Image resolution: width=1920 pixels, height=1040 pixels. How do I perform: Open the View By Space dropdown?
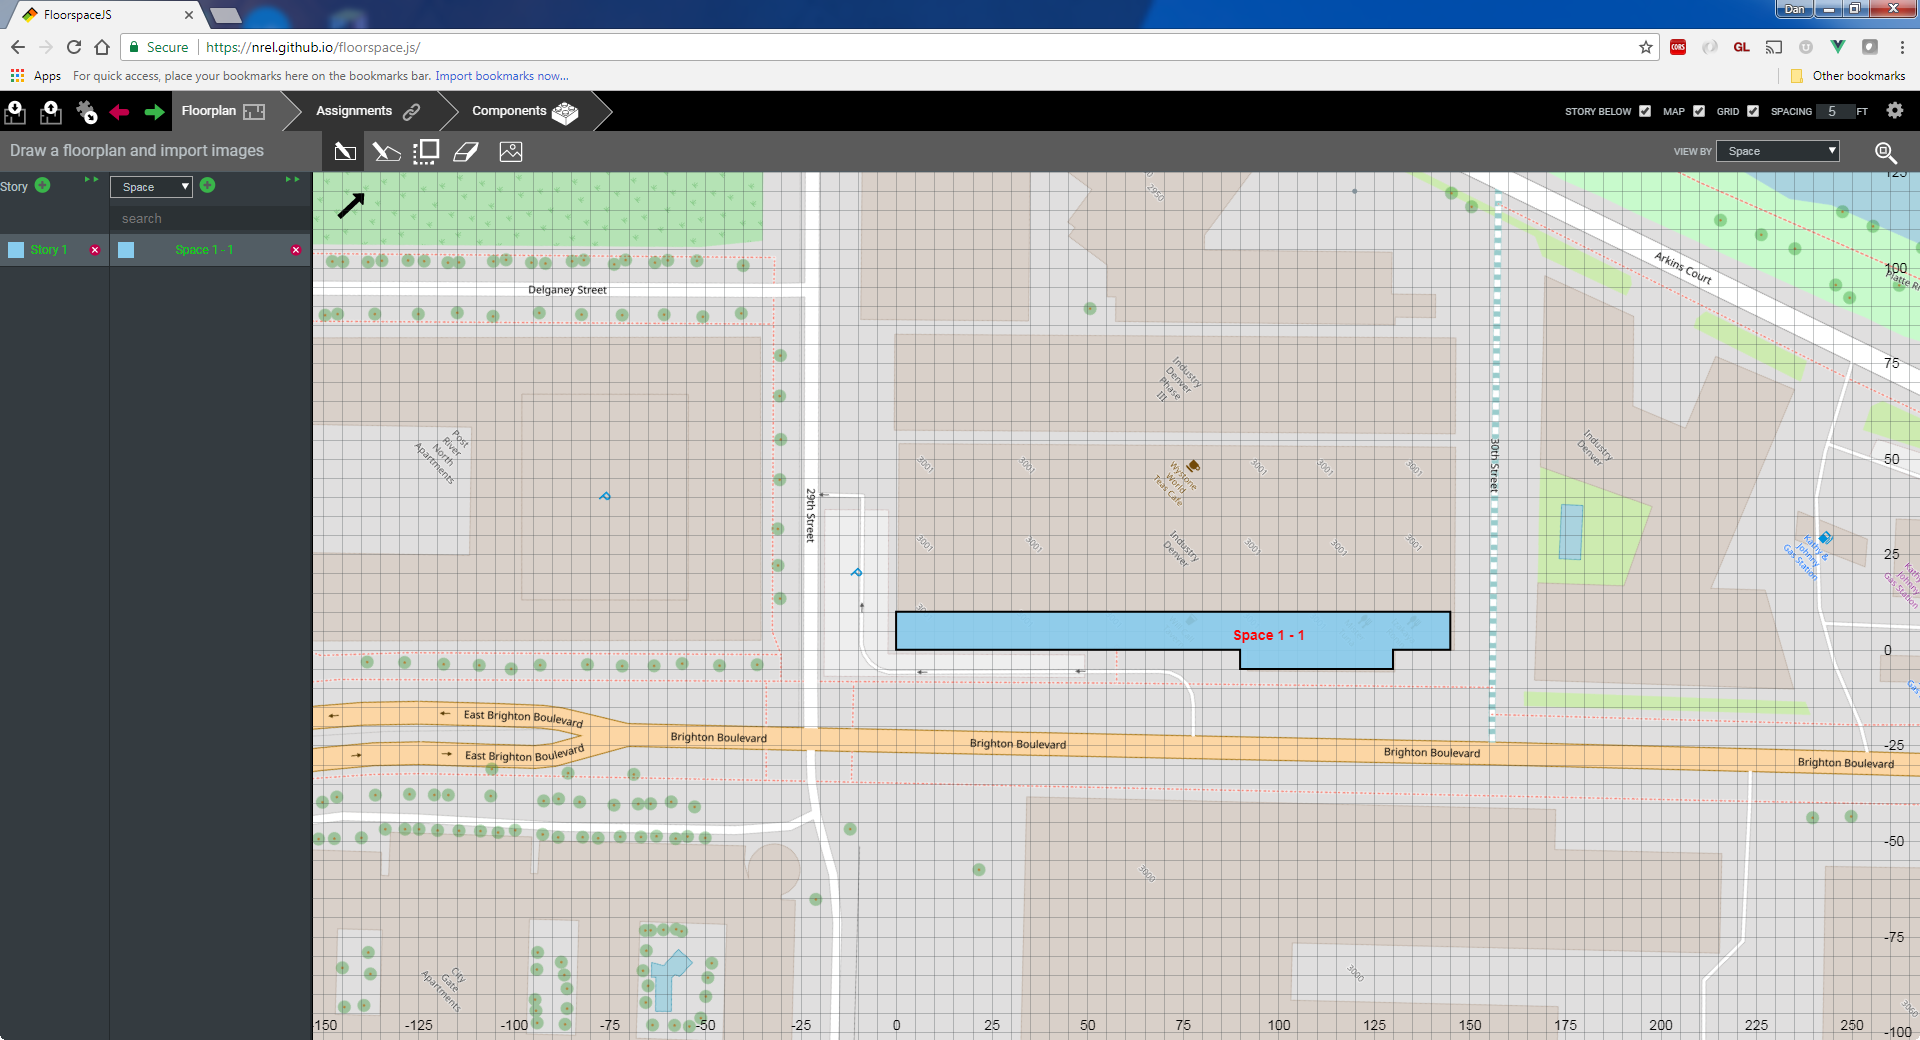tap(1777, 151)
